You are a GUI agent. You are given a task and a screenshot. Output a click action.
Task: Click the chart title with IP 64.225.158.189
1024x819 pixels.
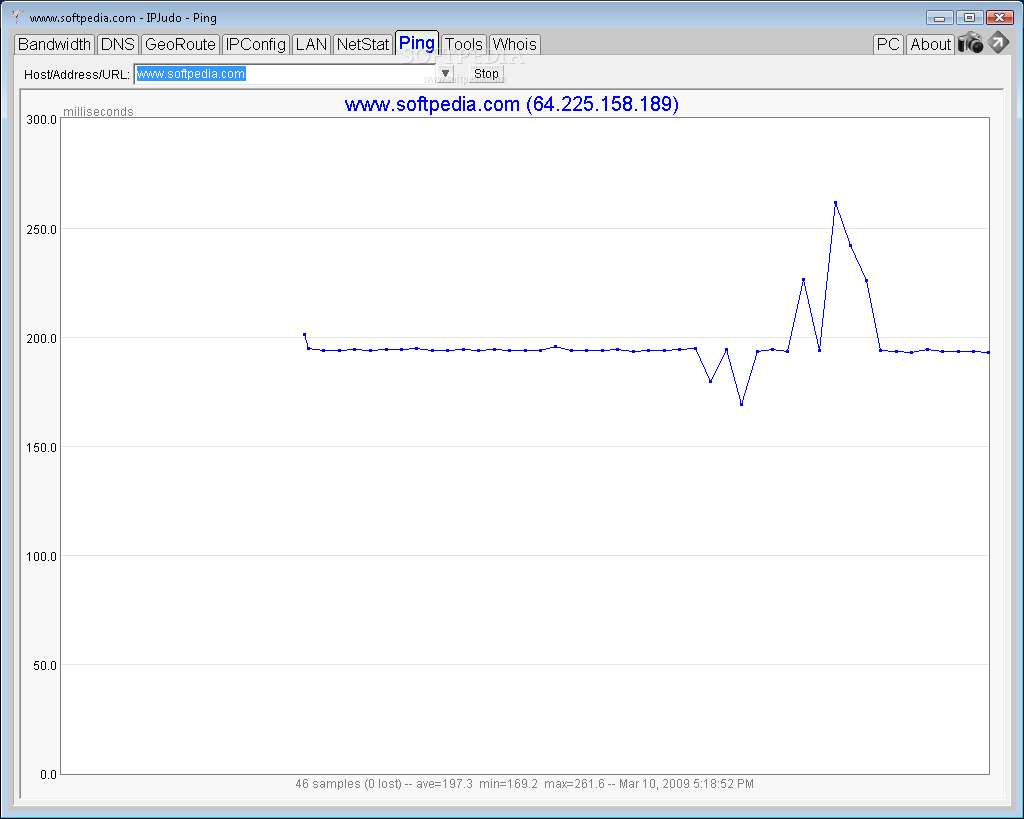click(511, 104)
